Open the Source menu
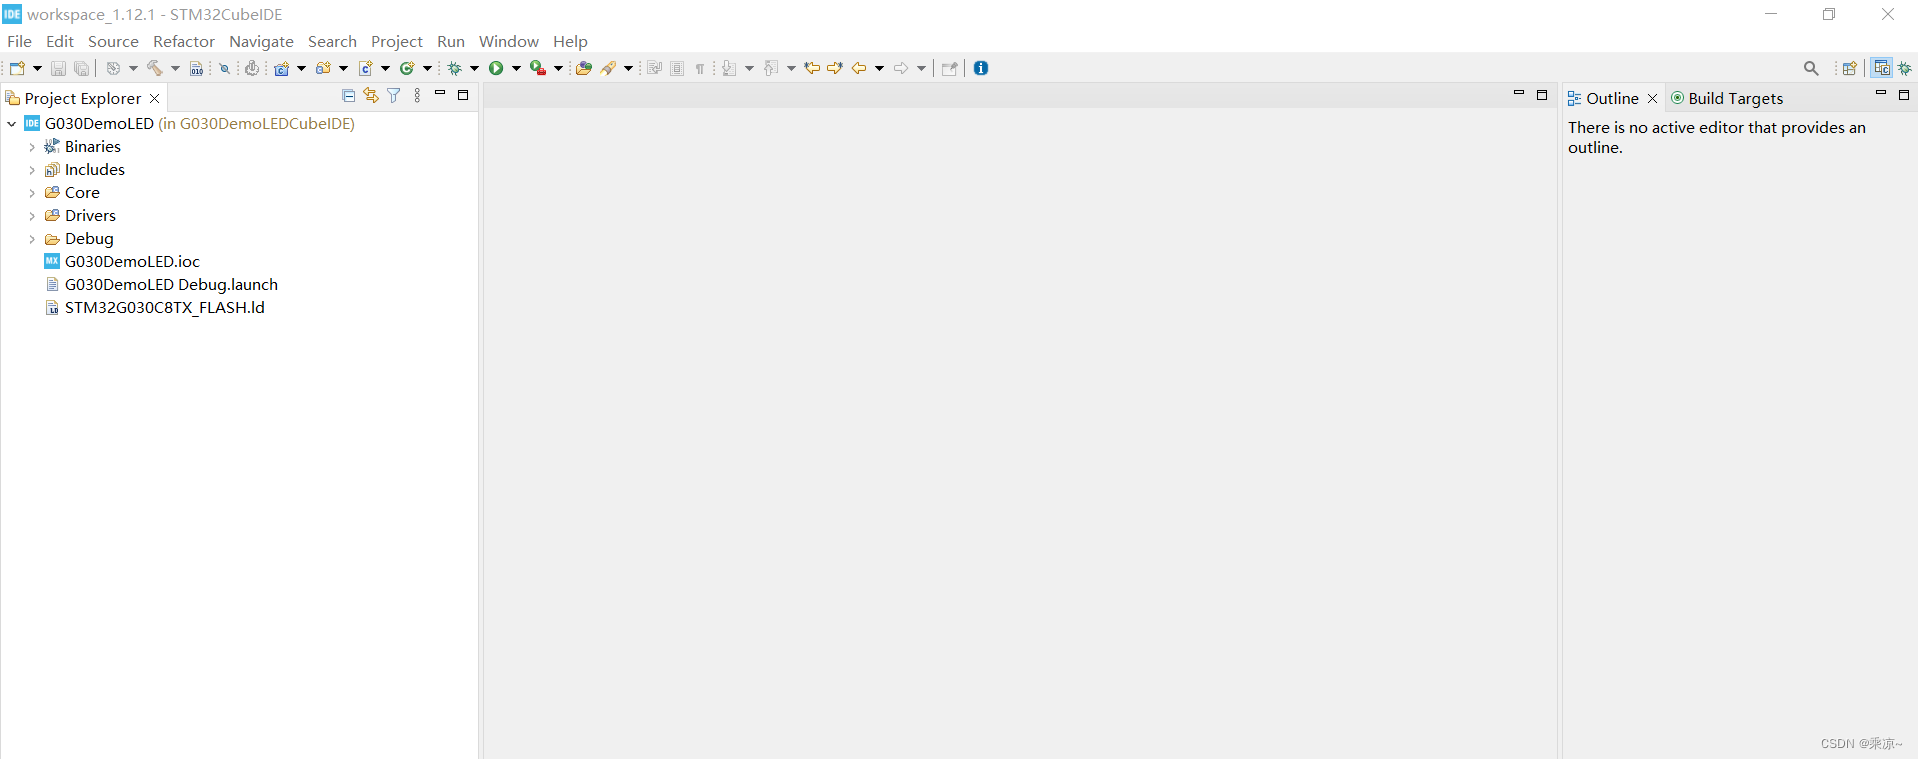Viewport: 1918px width, 759px height. pos(113,41)
